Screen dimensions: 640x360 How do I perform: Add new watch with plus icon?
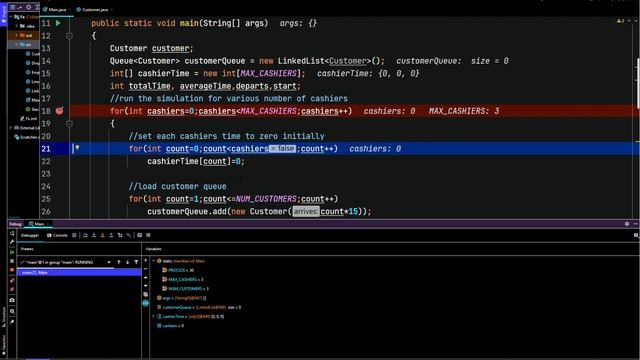(146, 260)
